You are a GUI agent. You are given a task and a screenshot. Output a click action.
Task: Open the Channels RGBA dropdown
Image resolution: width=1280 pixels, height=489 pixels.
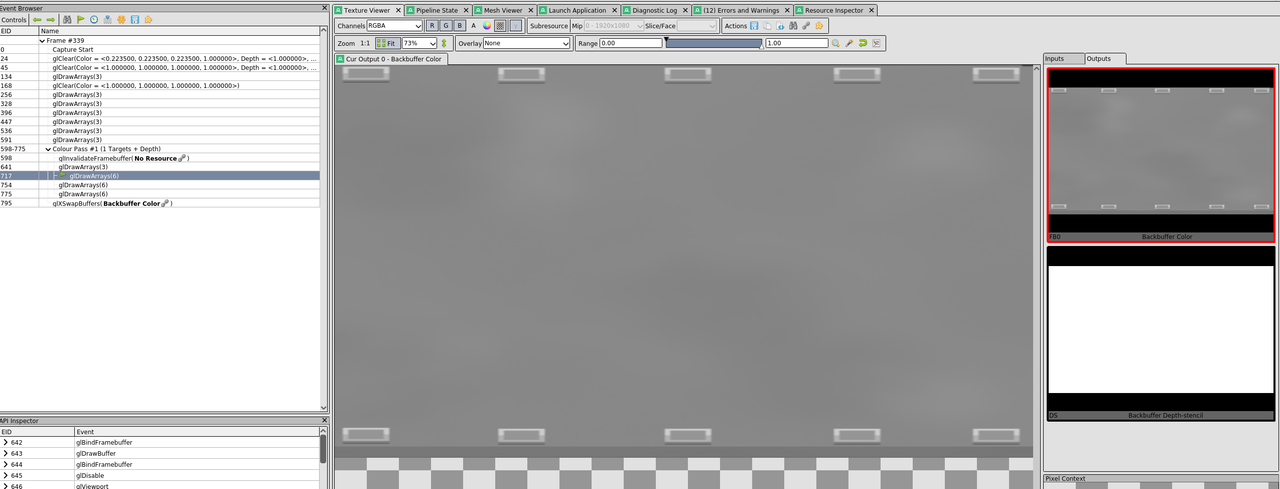pos(394,25)
